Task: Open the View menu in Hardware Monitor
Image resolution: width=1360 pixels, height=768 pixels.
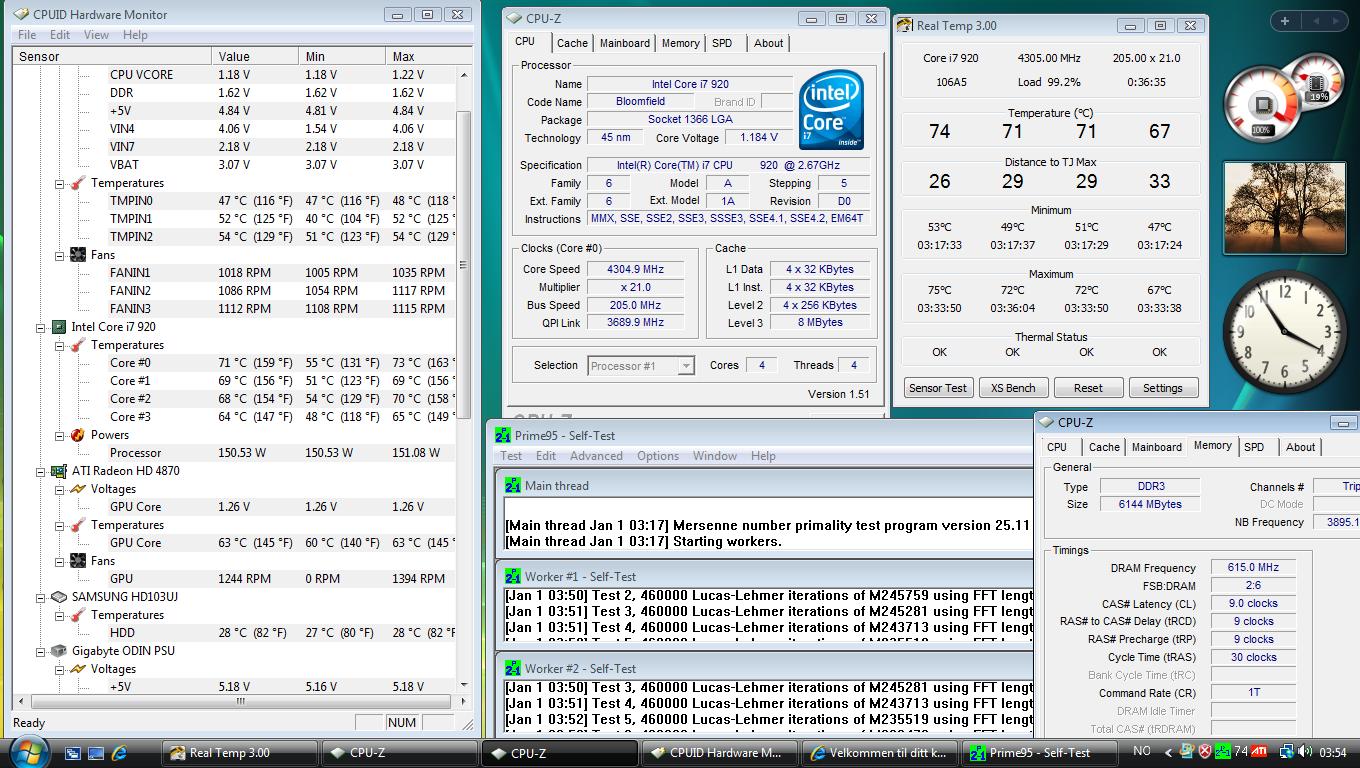Action: click(96, 35)
